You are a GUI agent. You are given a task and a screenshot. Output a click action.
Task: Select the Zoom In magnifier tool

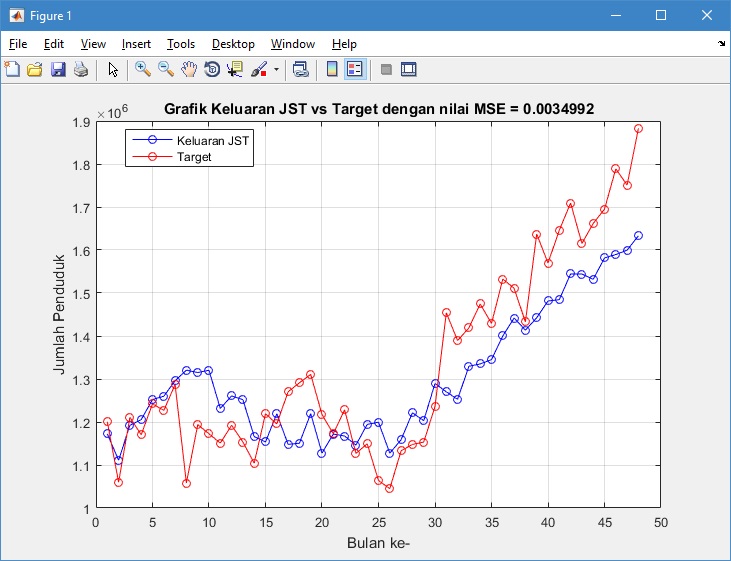pyautogui.click(x=143, y=69)
